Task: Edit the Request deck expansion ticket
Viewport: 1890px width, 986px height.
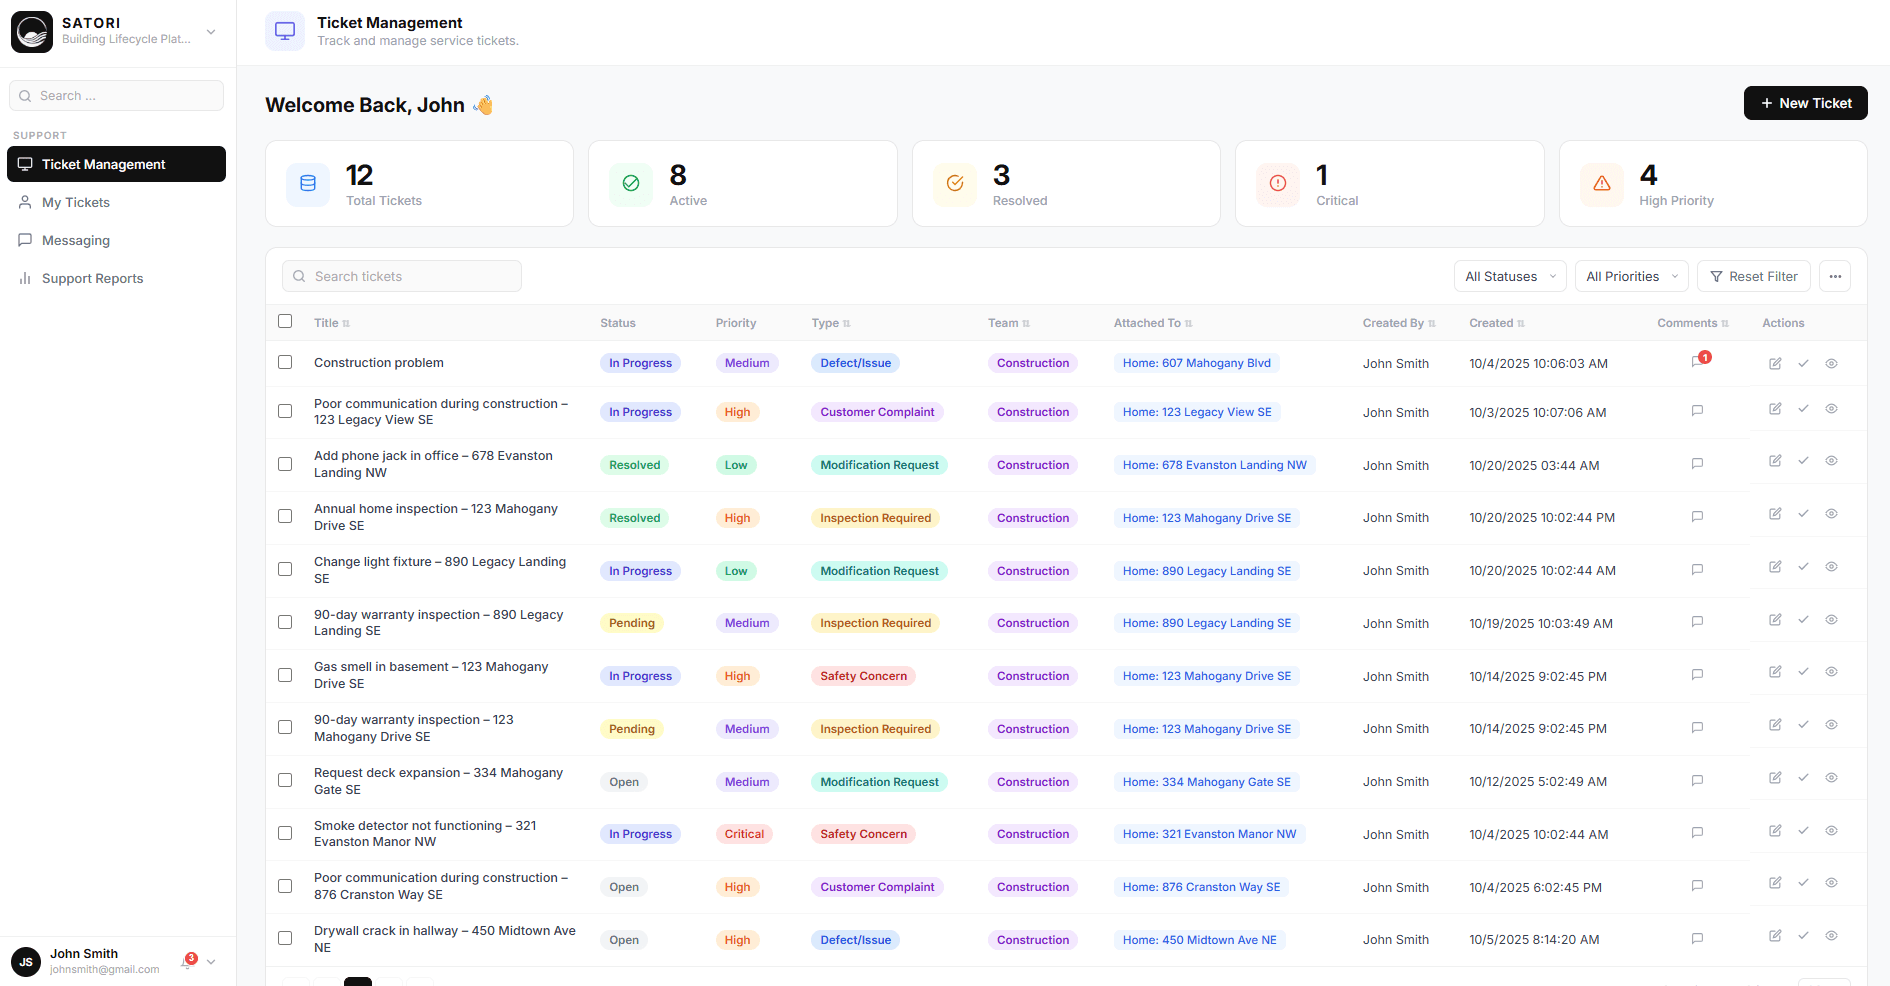Action: tap(1775, 778)
